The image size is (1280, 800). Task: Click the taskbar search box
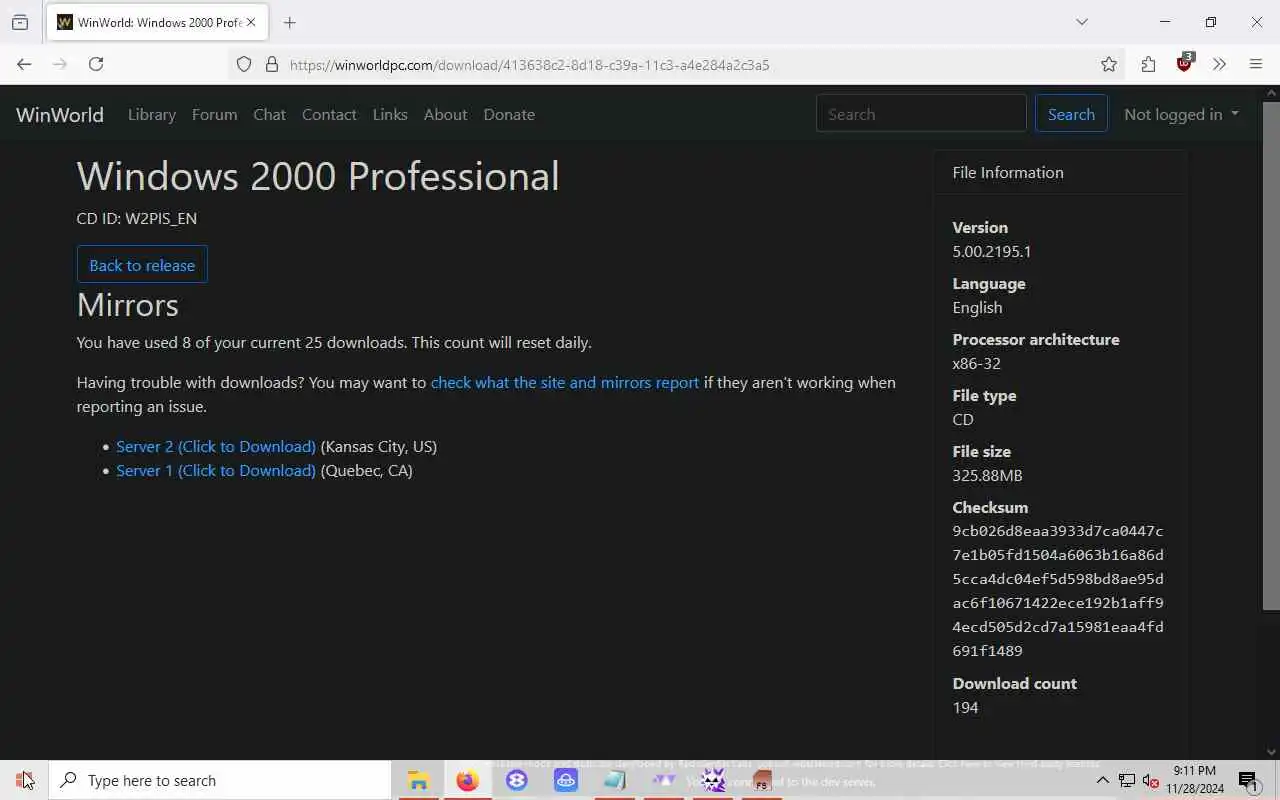click(x=220, y=780)
